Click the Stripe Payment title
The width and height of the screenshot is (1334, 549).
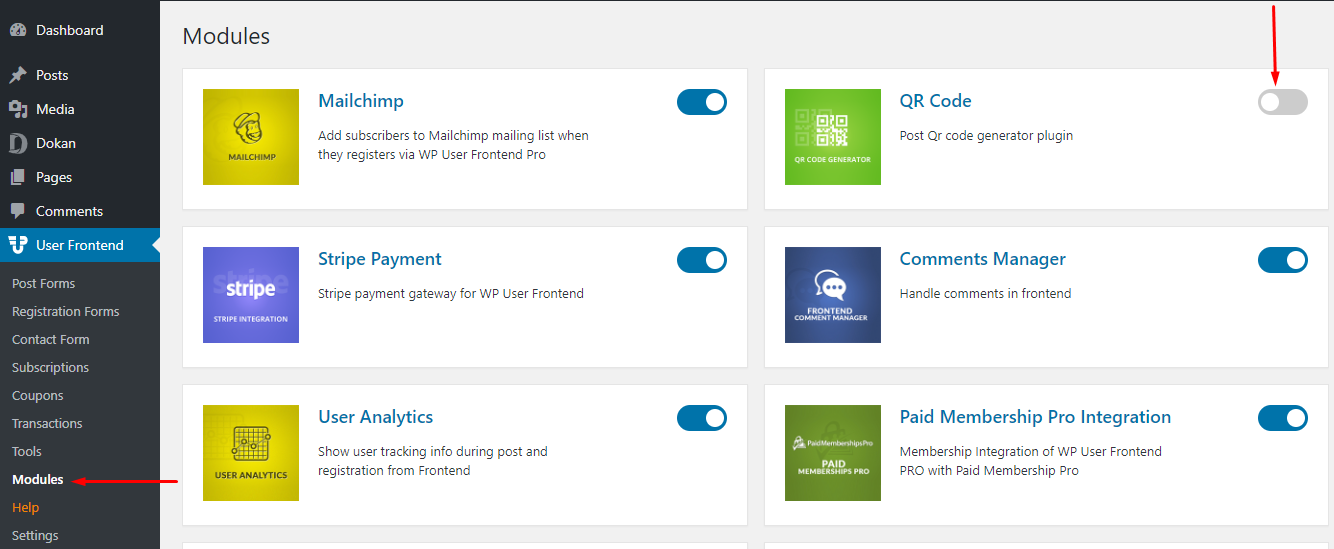380,259
